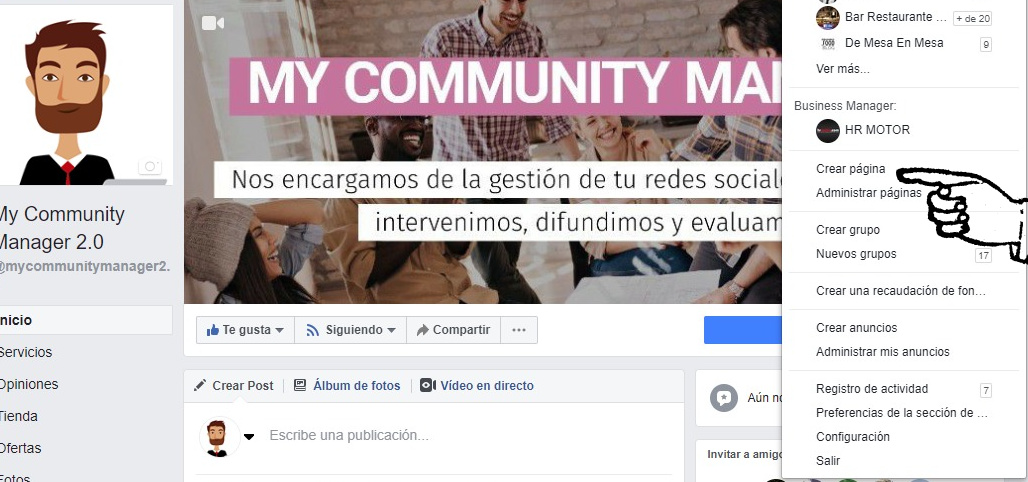Click the De Mesa En Mesa page icon
This screenshot has width=1028, height=482.
(x=827, y=43)
